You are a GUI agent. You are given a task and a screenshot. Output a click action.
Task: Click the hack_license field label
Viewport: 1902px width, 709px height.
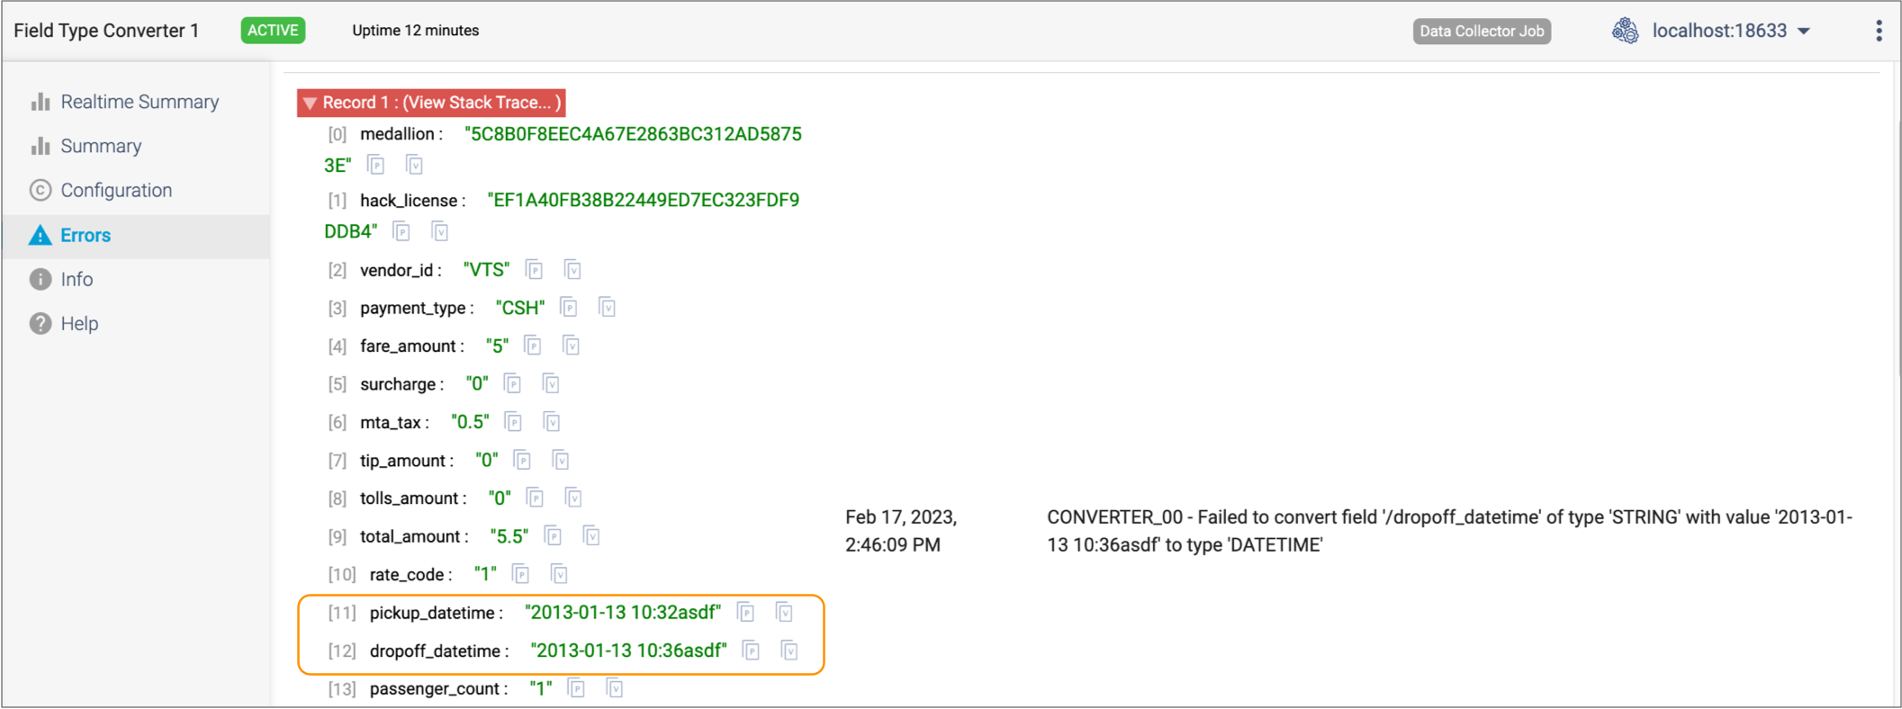(x=413, y=201)
